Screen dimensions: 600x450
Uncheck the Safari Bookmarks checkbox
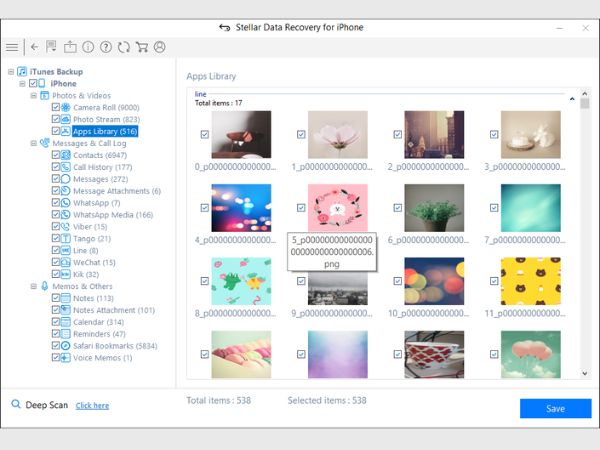(56, 346)
